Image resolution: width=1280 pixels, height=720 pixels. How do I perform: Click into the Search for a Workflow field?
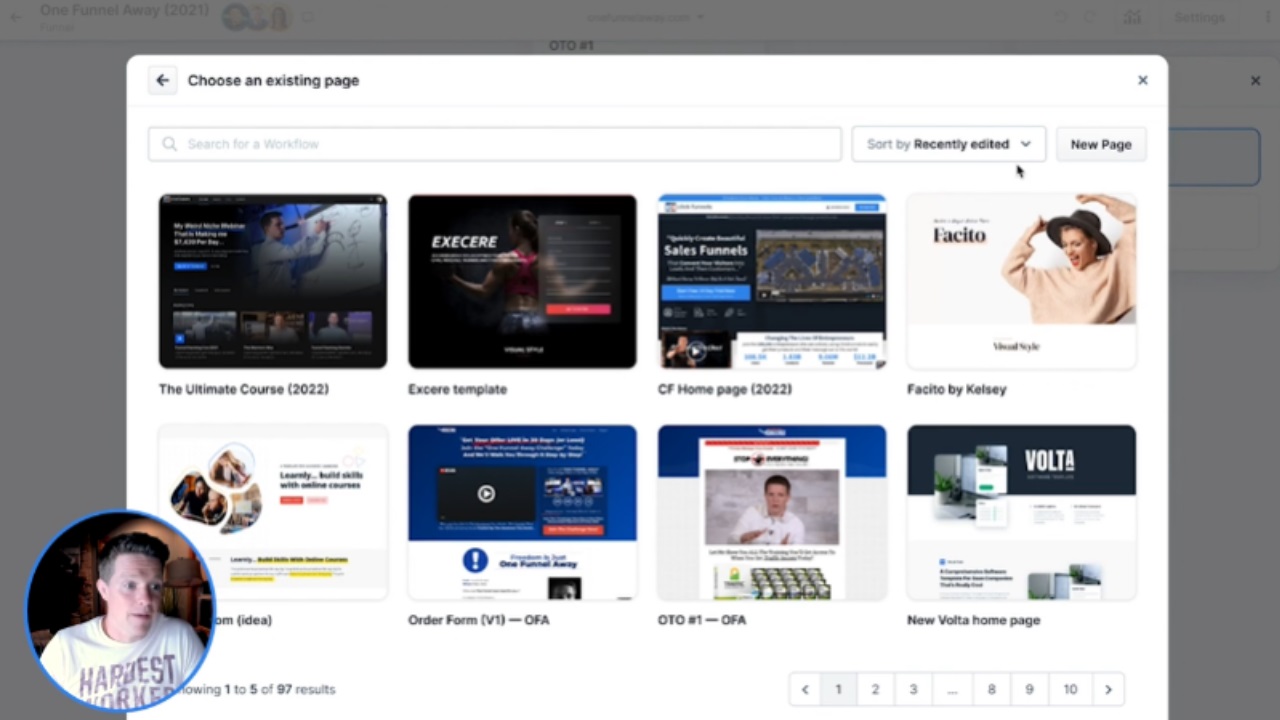pyautogui.click(x=500, y=144)
